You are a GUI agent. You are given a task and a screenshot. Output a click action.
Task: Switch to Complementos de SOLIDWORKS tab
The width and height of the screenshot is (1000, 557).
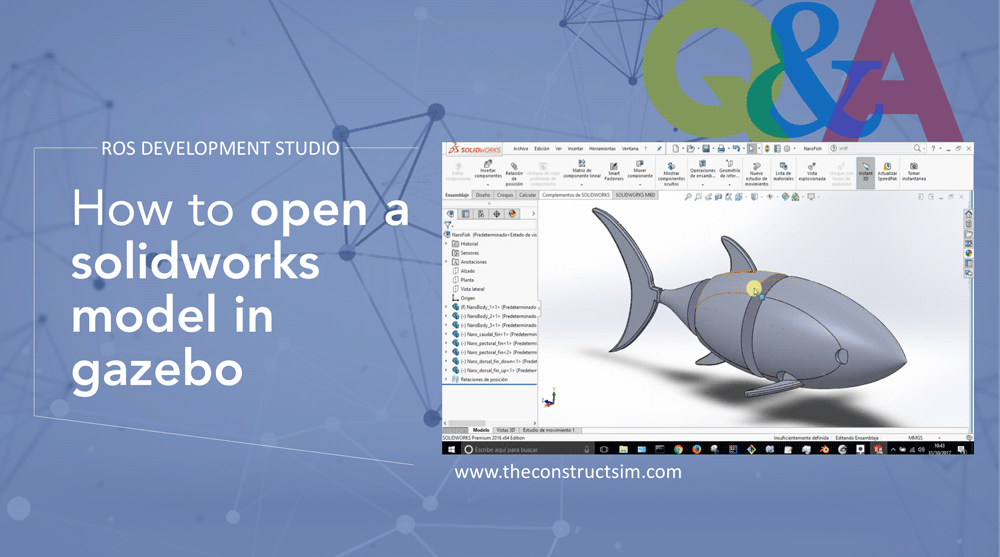click(576, 195)
